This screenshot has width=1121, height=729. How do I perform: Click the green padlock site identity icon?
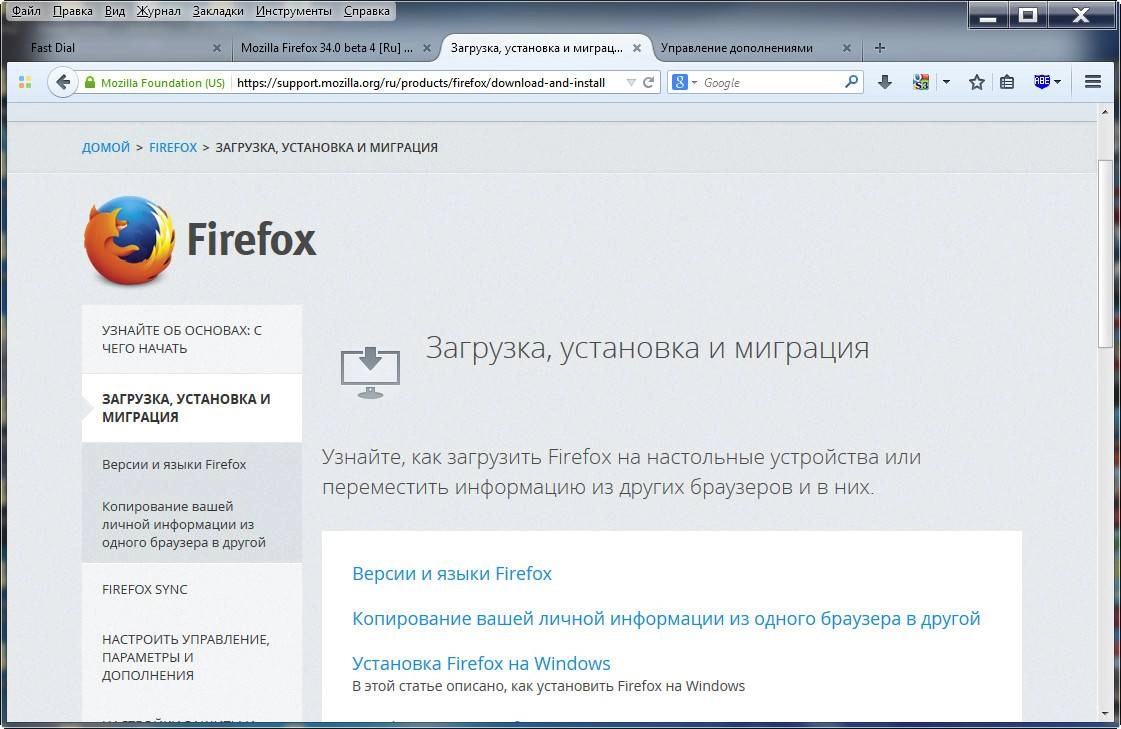click(x=90, y=83)
